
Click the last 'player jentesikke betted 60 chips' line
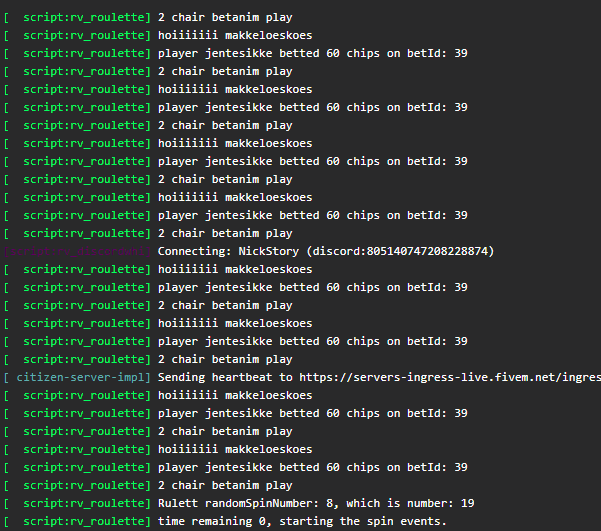[x=313, y=467]
